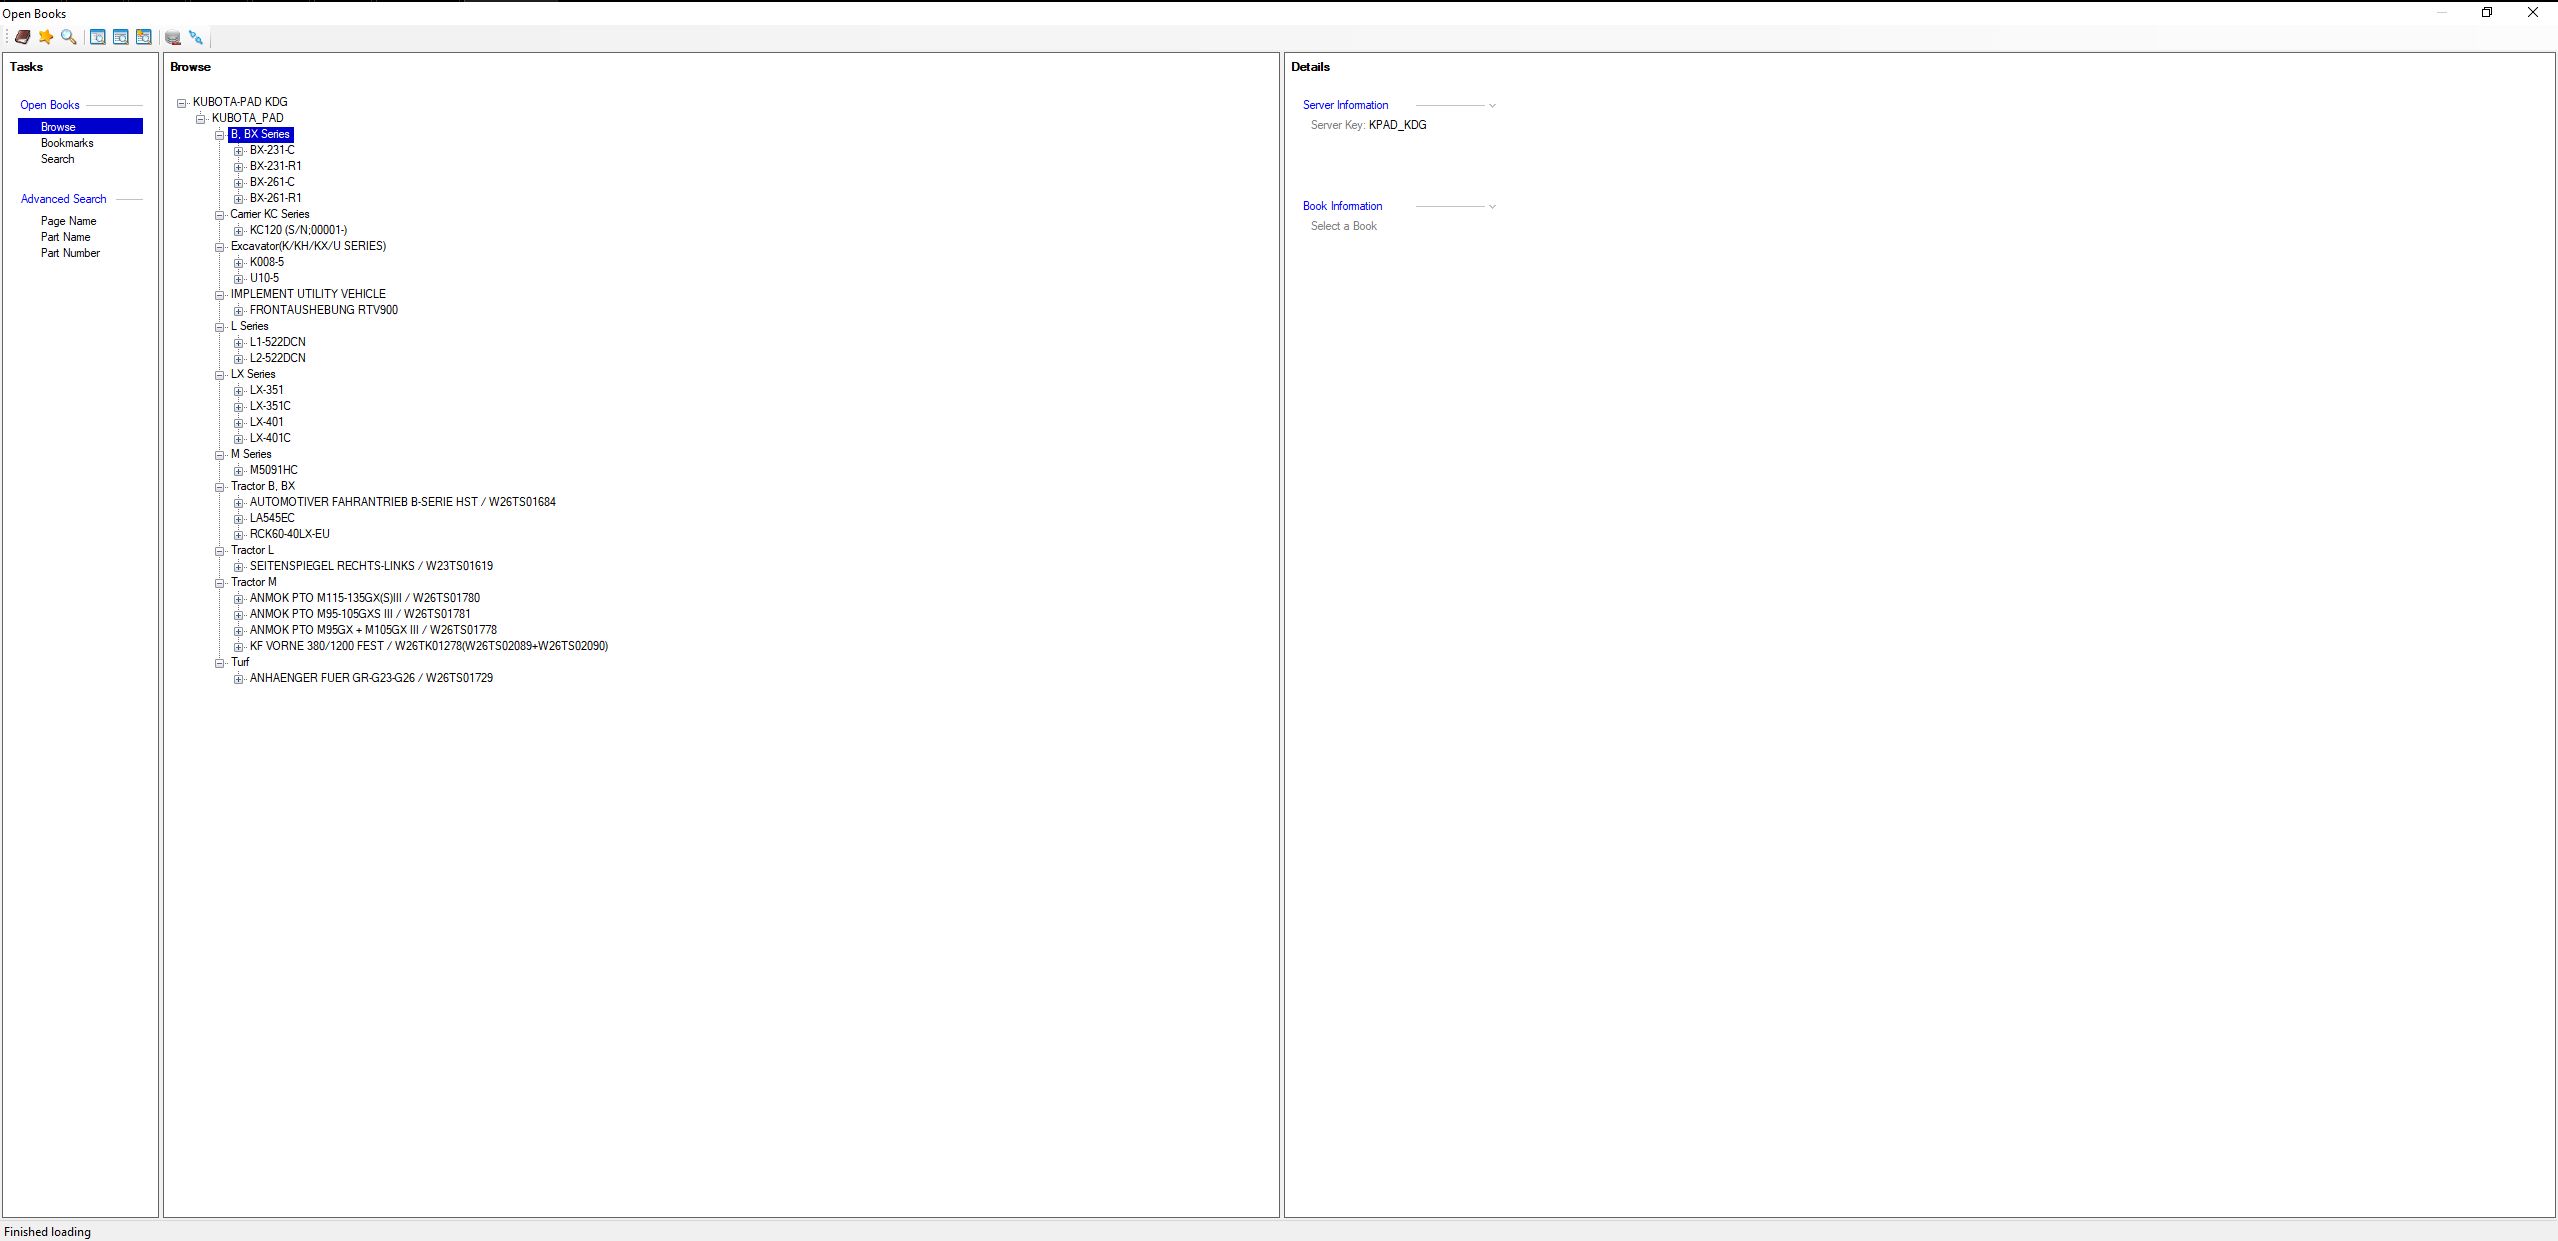Select the BX-261-R1 book
The height and width of the screenshot is (1241, 2558).
click(x=275, y=198)
